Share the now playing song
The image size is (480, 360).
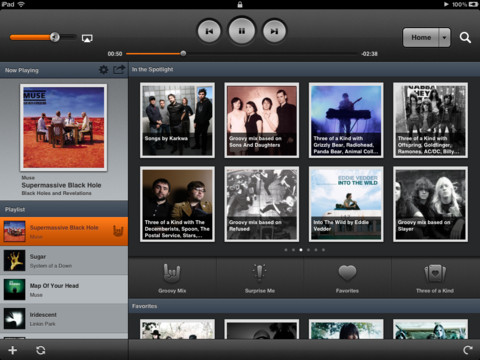coord(119,70)
